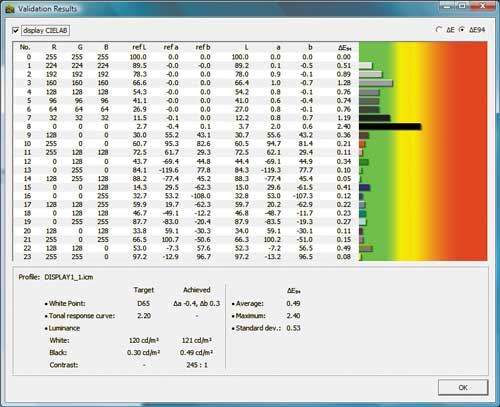Screen dimensions: 500x407
Task: Select the ΔE94 radio button
Action: pyautogui.click(x=462, y=30)
